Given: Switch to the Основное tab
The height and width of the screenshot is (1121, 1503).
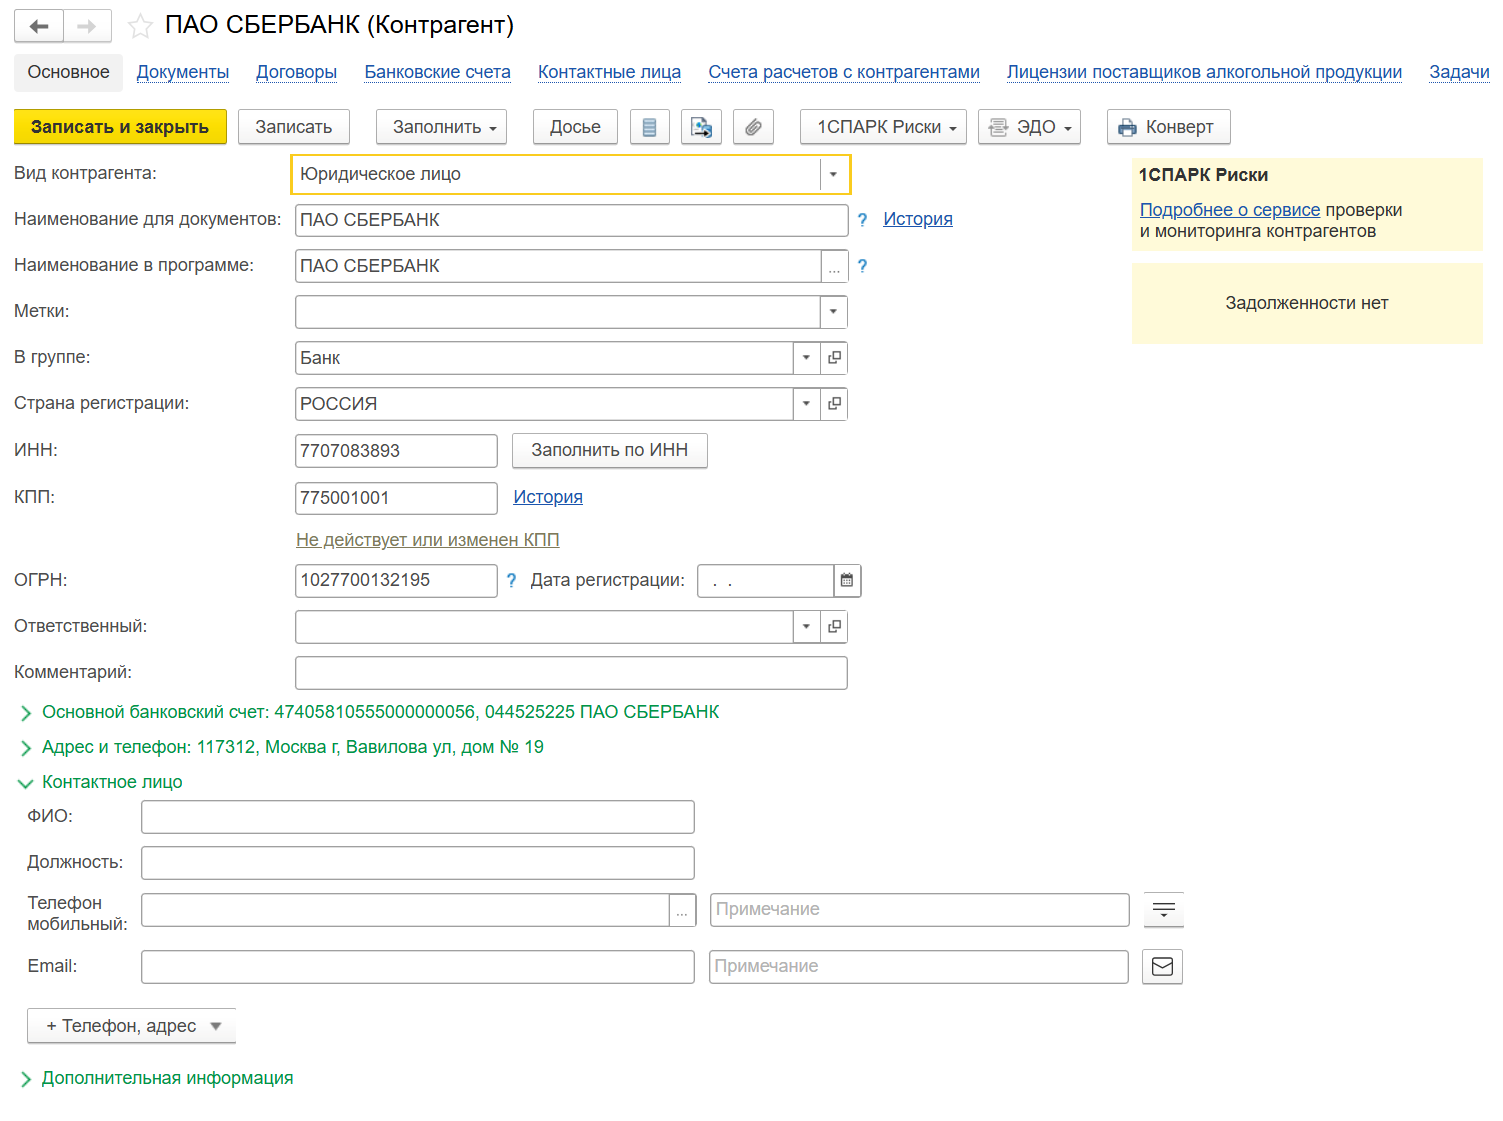Looking at the screenshot, I should 68,72.
